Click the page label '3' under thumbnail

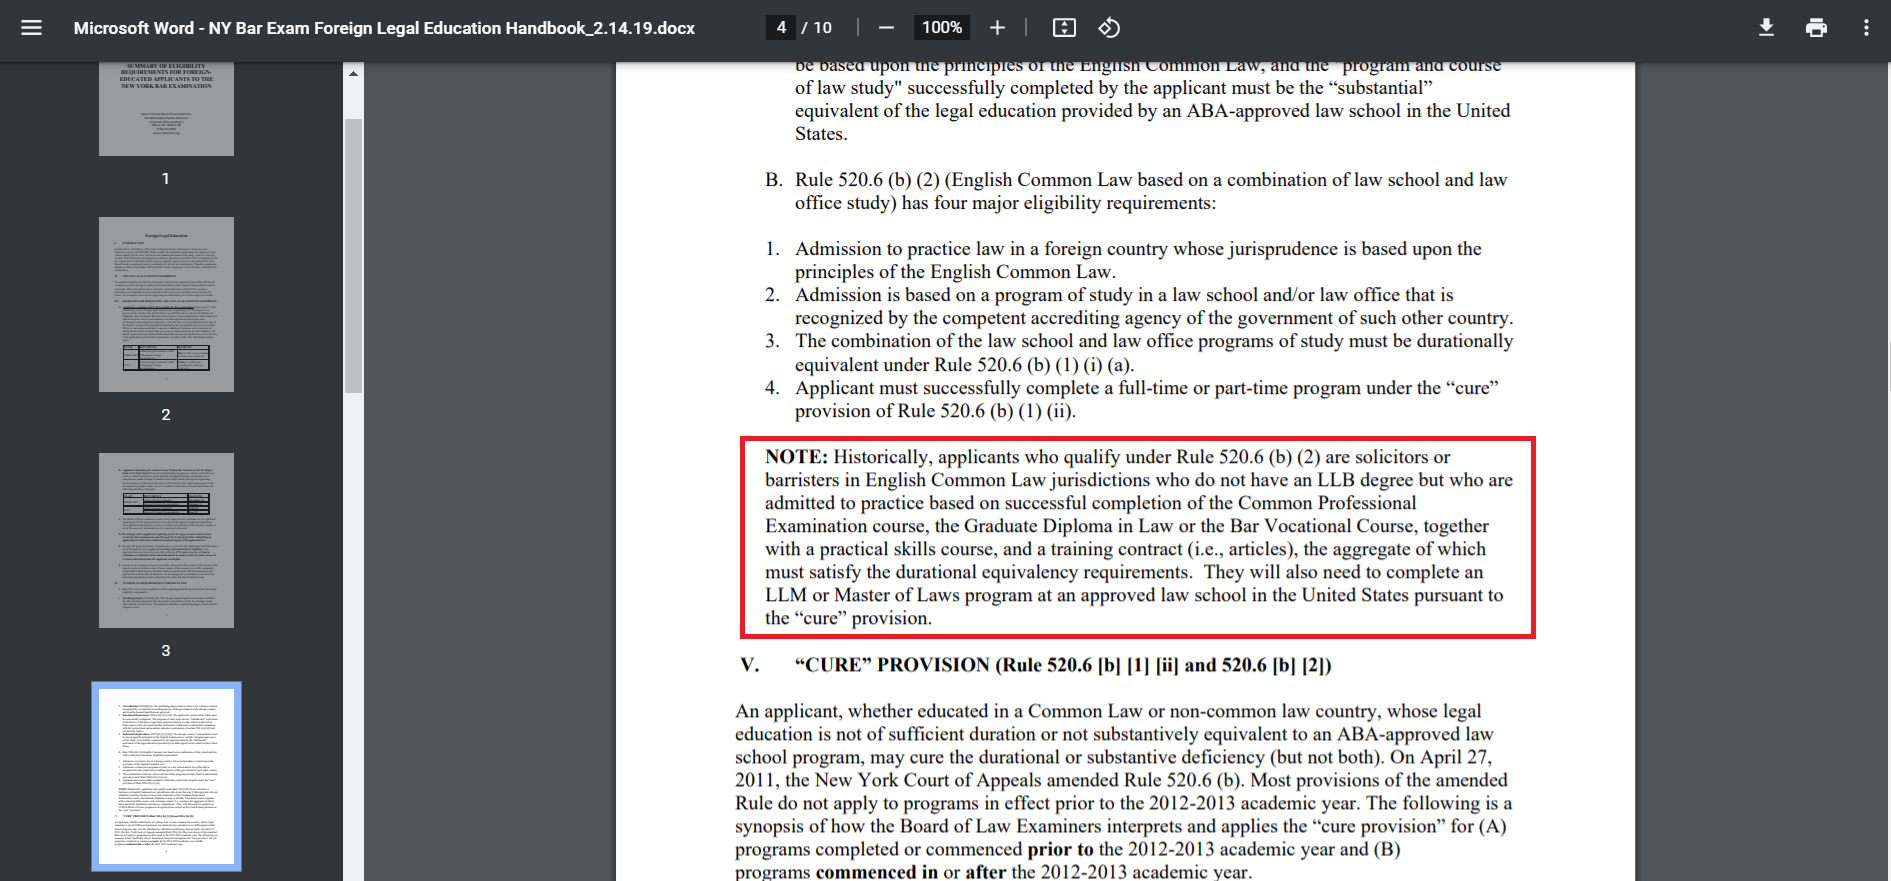[166, 650]
